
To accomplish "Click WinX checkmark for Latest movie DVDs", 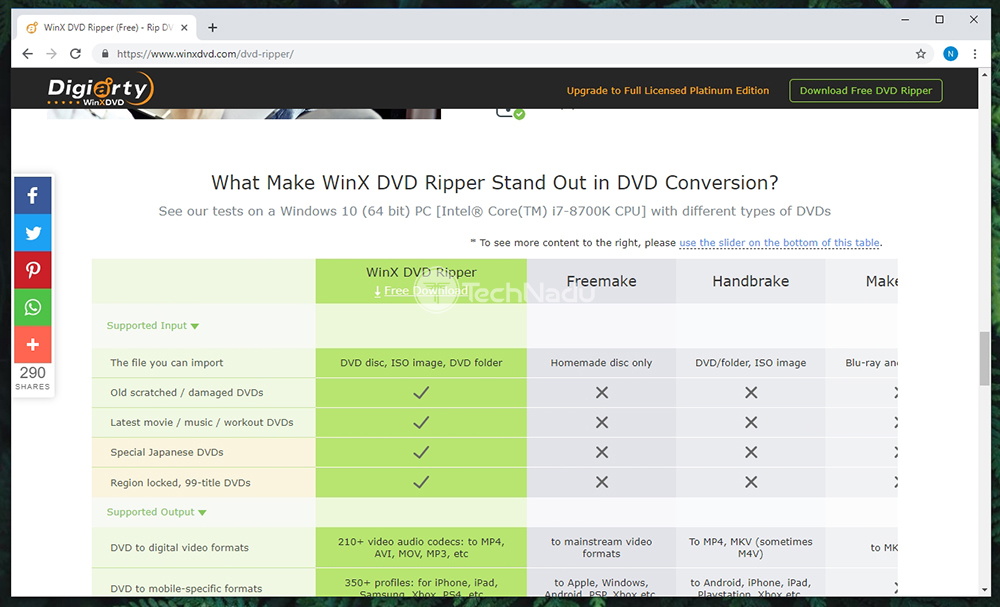I will click(421, 422).
